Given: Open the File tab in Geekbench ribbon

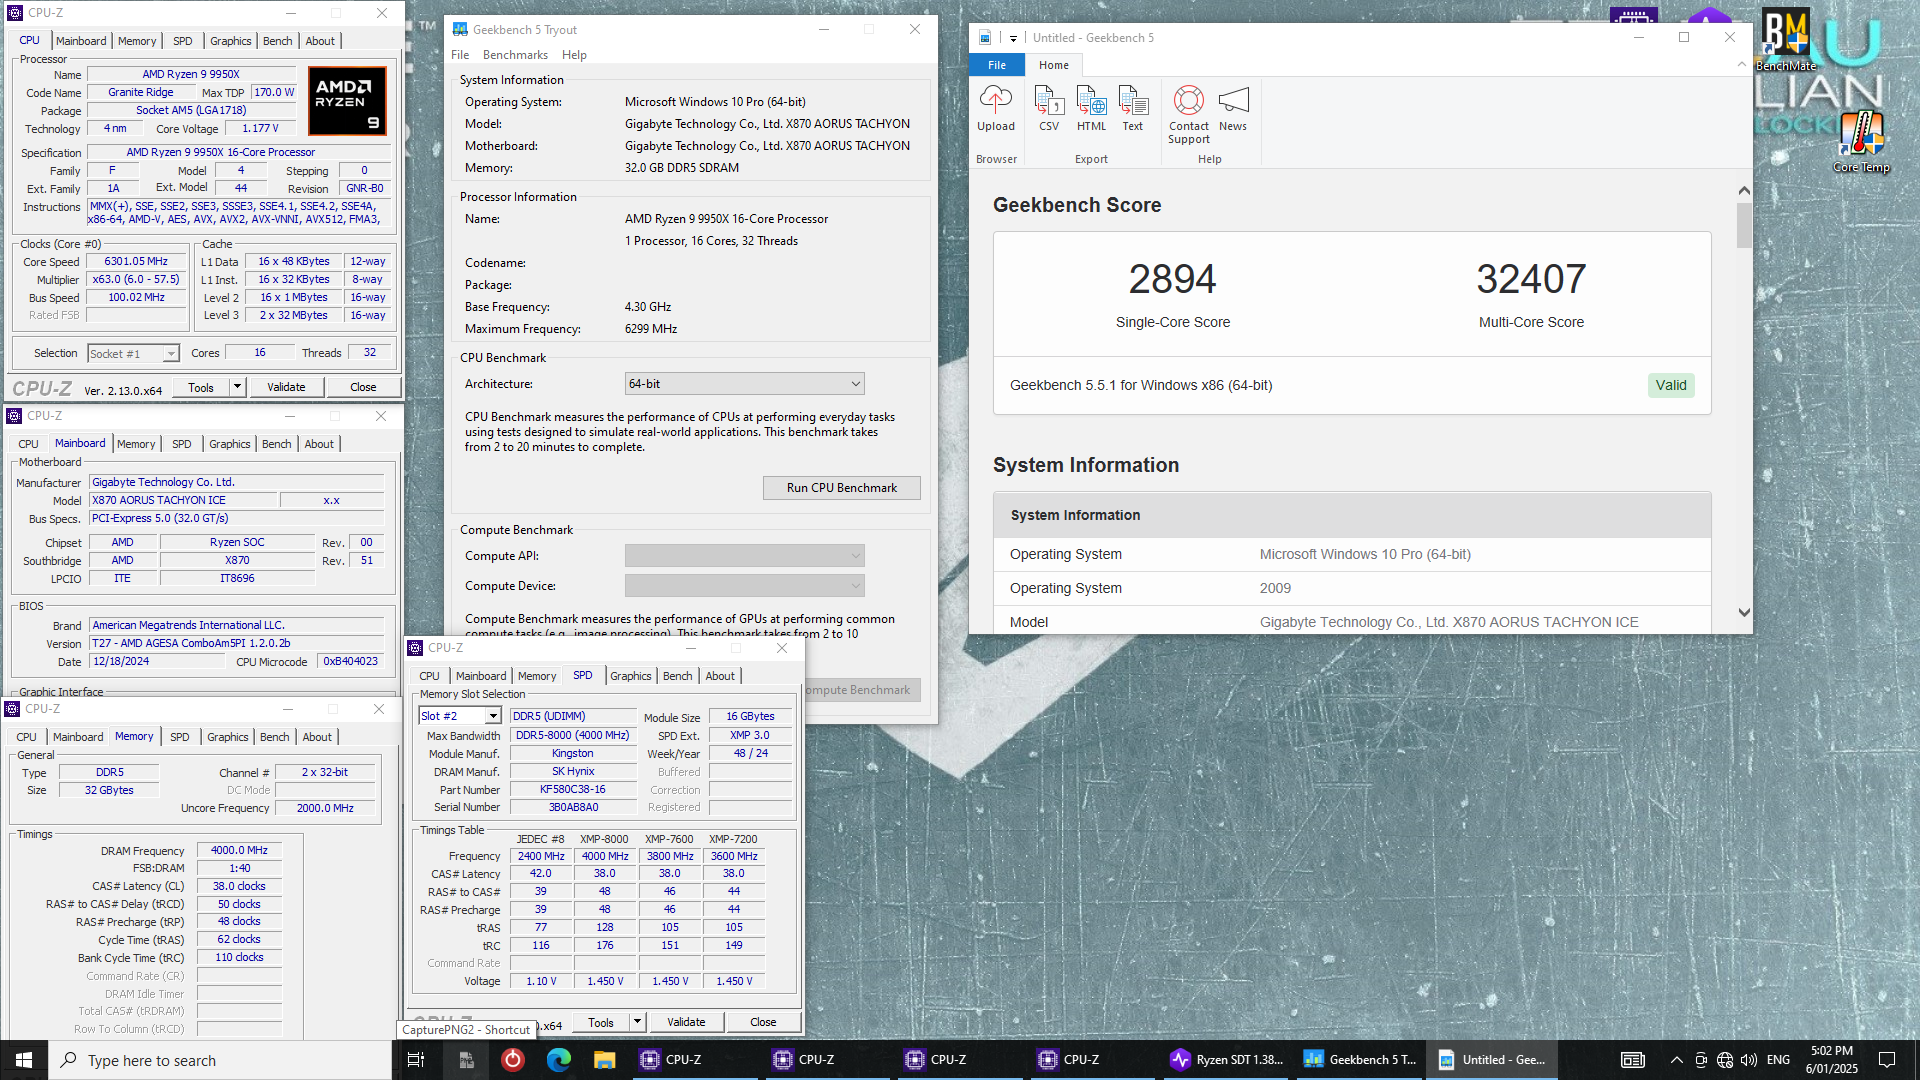Looking at the screenshot, I should tap(997, 65).
